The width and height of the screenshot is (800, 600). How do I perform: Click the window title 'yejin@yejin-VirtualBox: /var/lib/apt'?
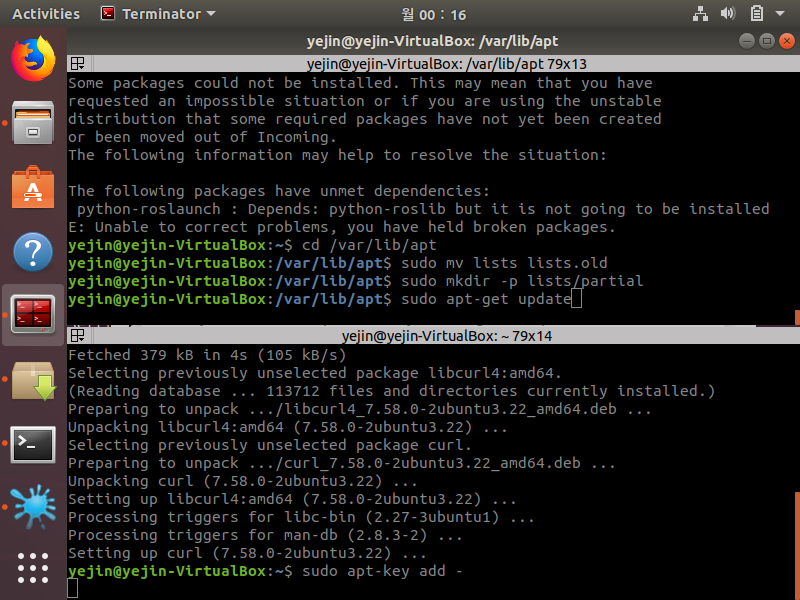click(433, 41)
